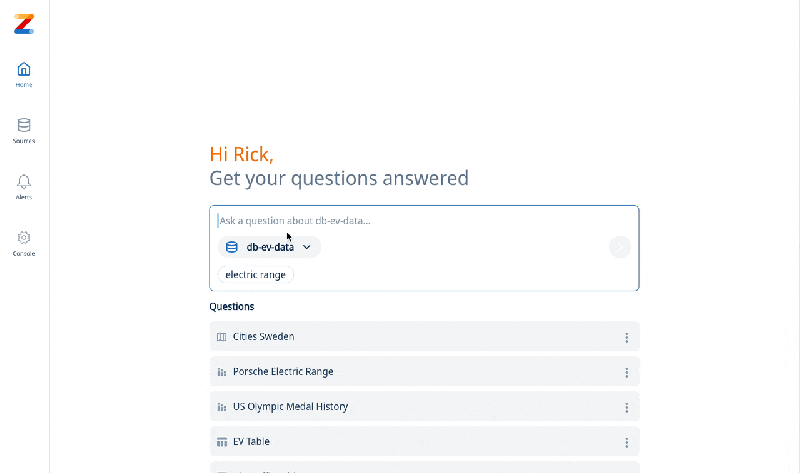Screen dimensions: 800x473
Task: Click the EV Table icon
Action: point(222,442)
